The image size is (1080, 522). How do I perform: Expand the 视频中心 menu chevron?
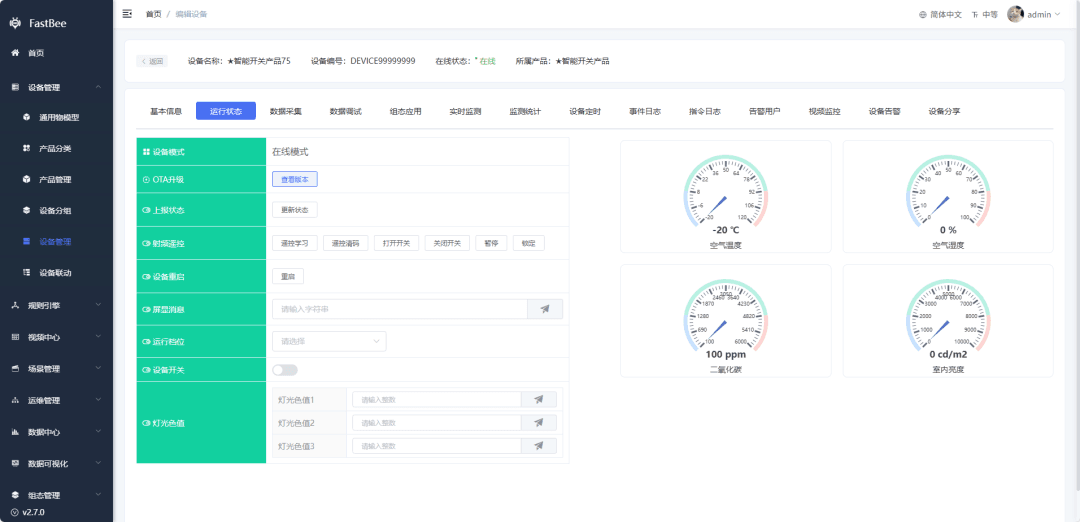click(x=98, y=336)
